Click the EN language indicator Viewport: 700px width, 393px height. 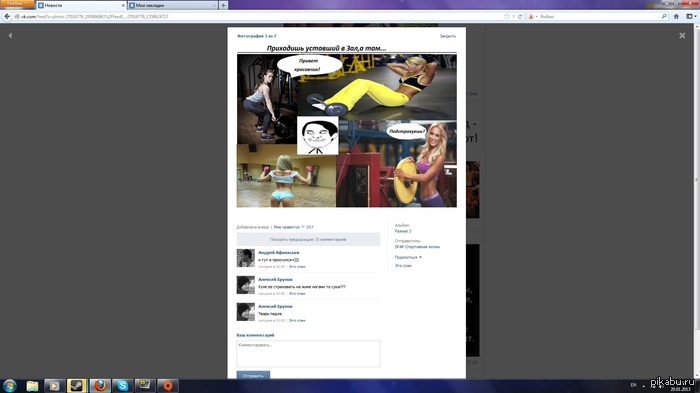coord(633,385)
